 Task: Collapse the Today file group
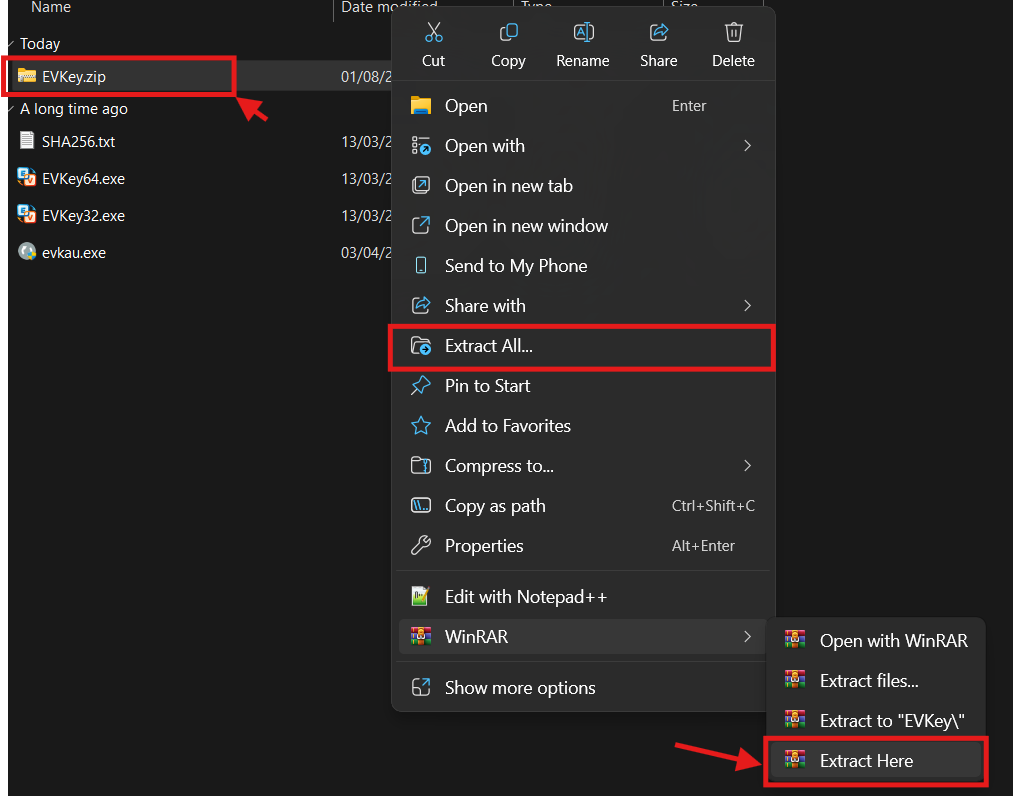pos(10,44)
